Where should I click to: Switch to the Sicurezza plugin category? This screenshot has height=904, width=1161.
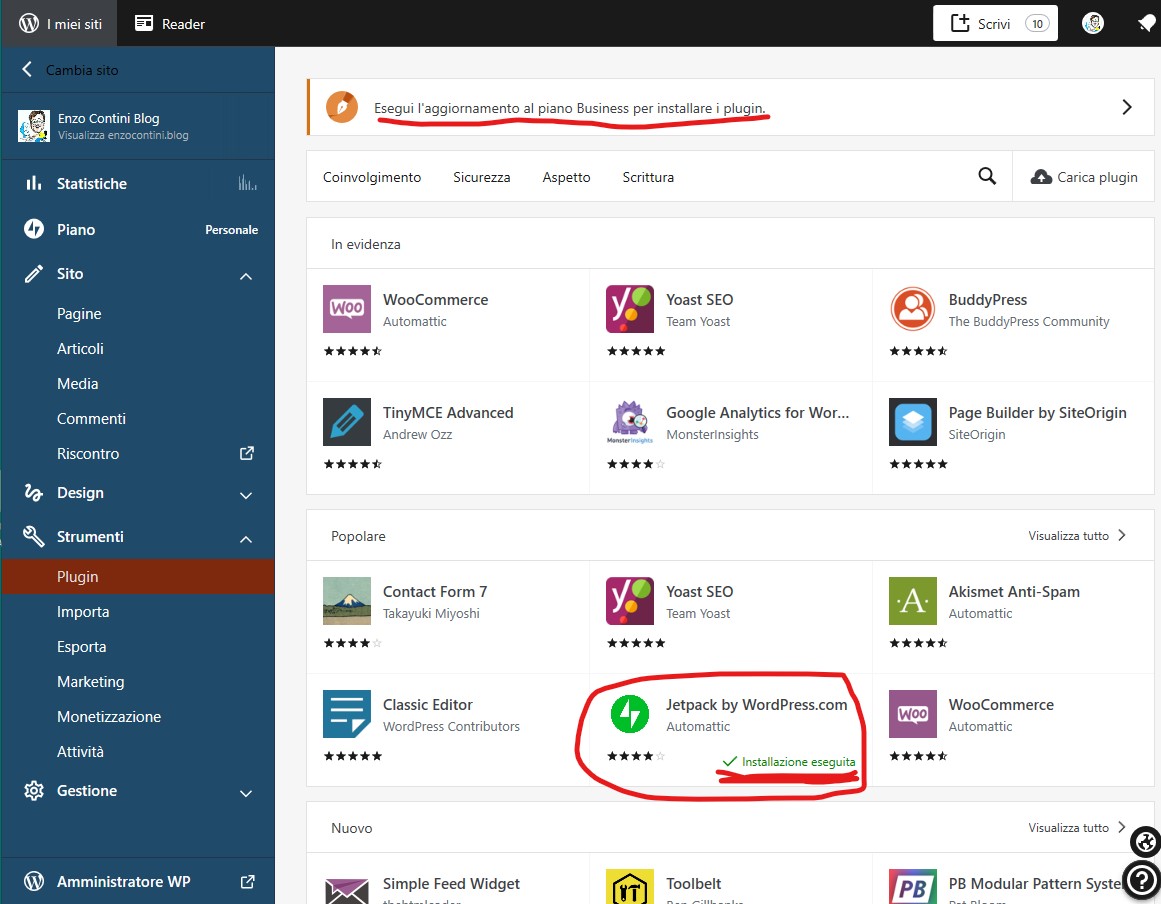tap(481, 177)
